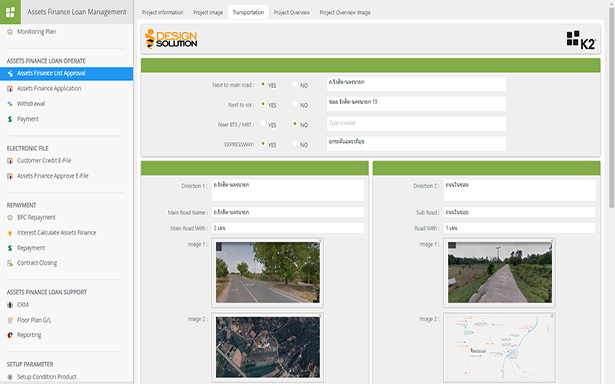615x384 pixels.
Task: Click the Floor Plan G/L icon
Action: [x=10, y=320]
